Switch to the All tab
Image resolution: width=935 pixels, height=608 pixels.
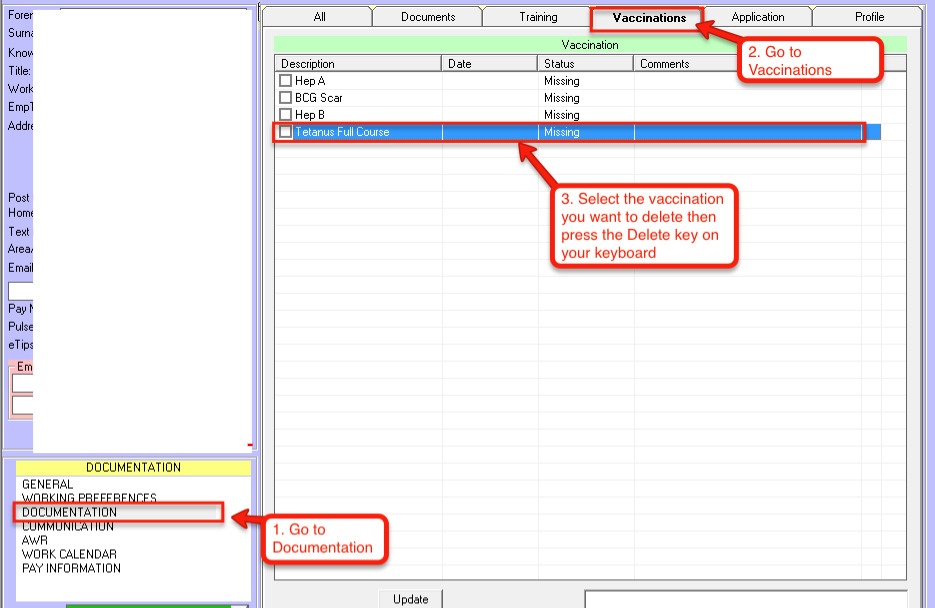(319, 17)
